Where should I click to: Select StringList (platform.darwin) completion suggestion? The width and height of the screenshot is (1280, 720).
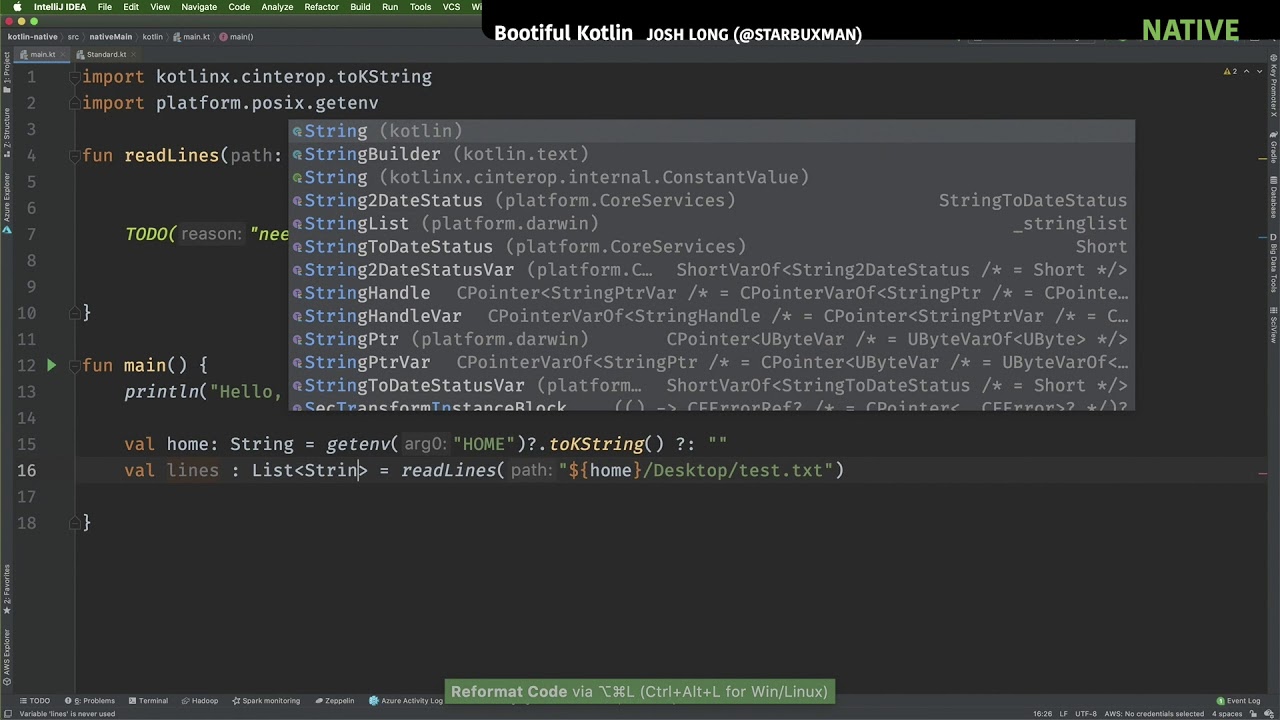click(x=712, y=223)
